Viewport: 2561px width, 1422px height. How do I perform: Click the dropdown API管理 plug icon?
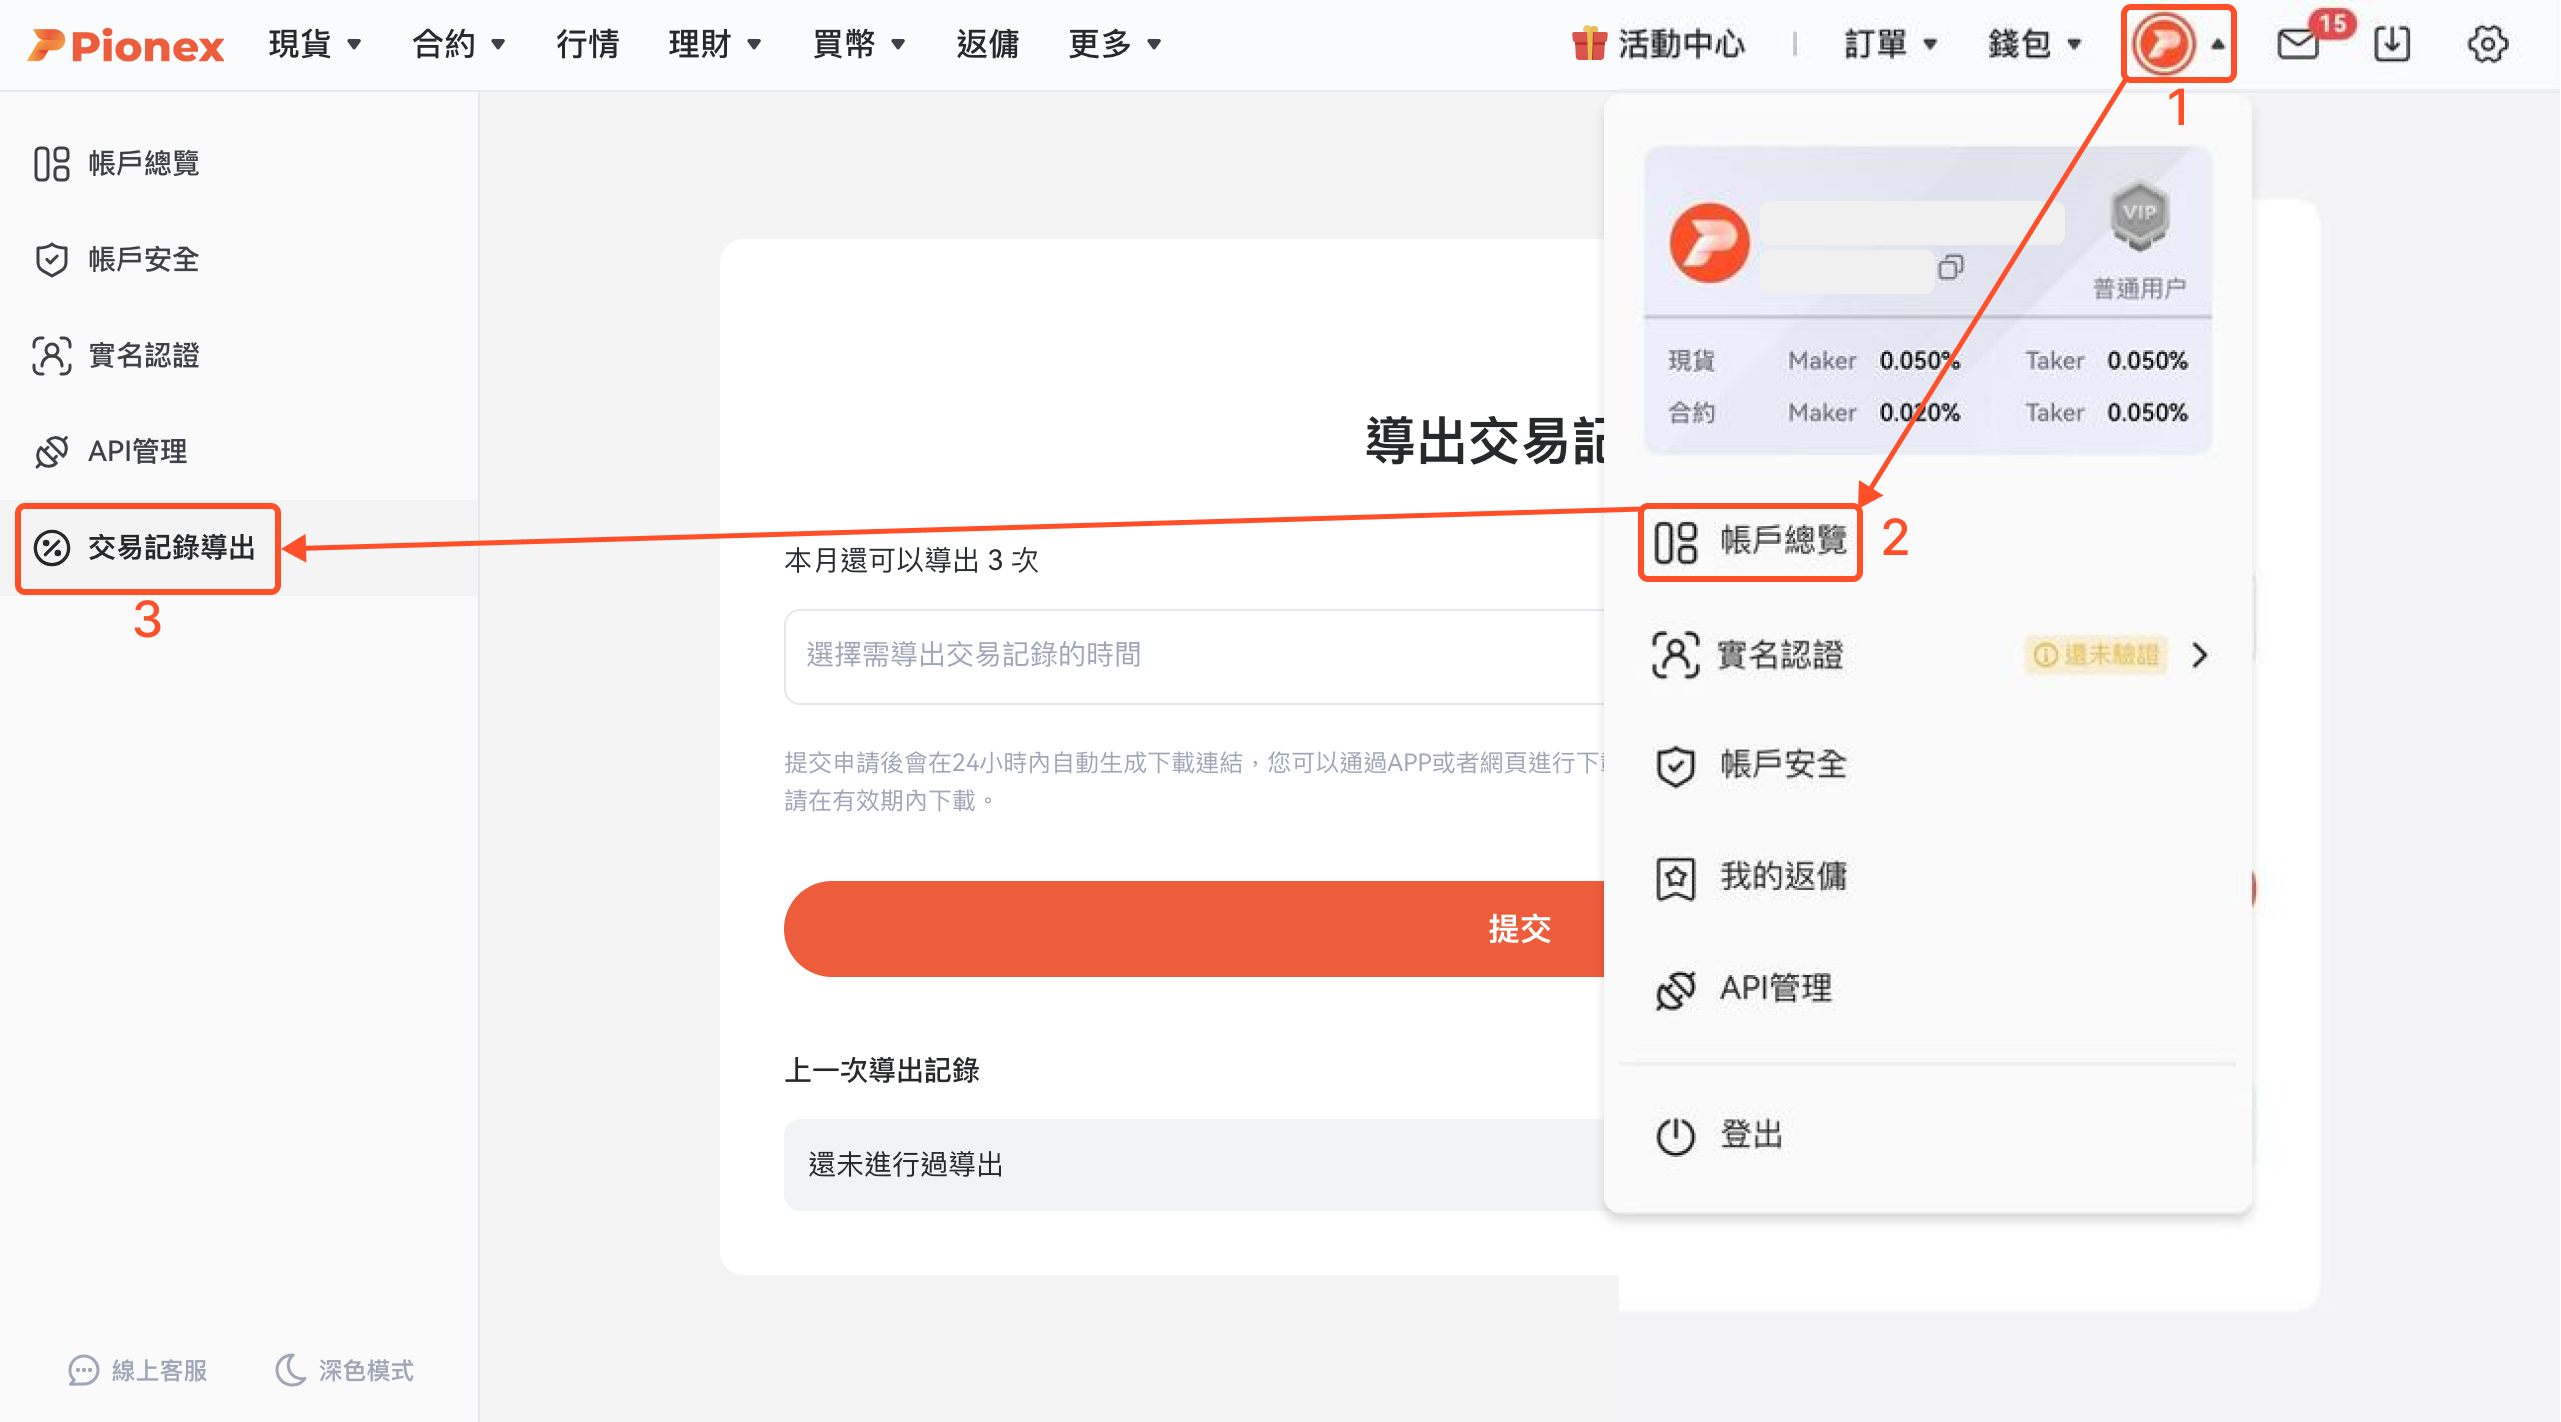pyautogui.click(x=1675, y=990)
